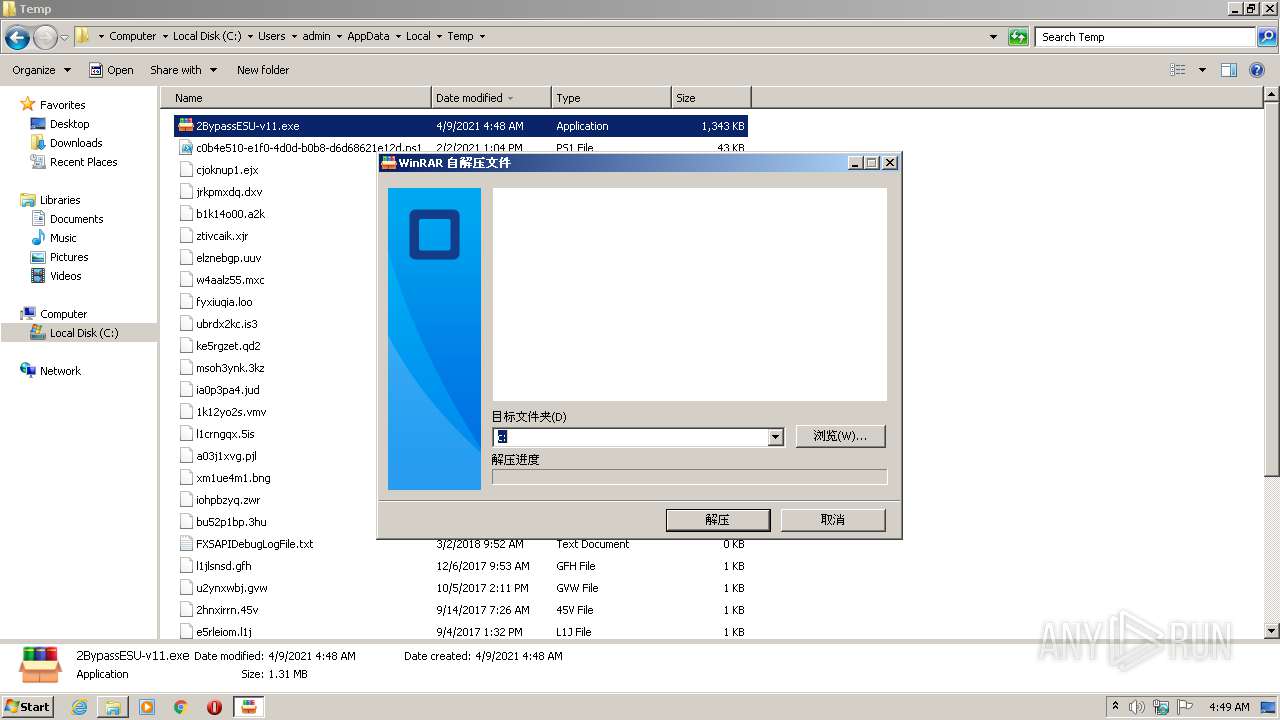Select Computer in the navigation pane

point(63,314)
